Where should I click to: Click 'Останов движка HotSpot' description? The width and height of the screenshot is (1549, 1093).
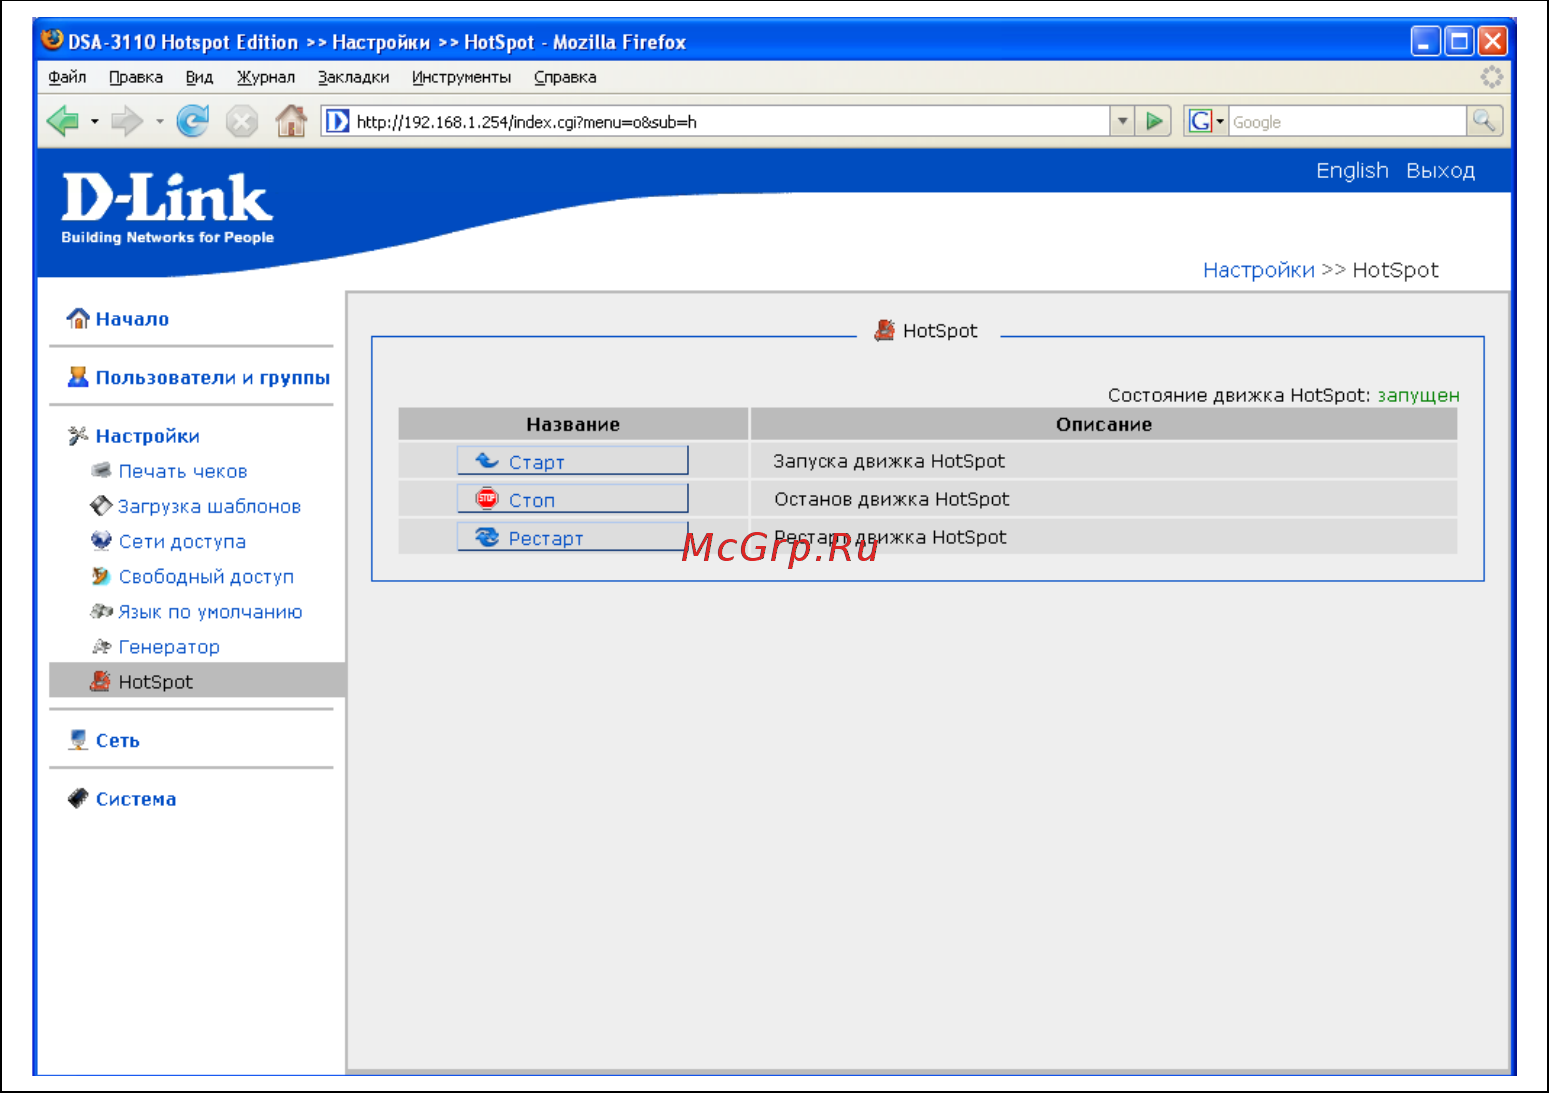(891, 499)
